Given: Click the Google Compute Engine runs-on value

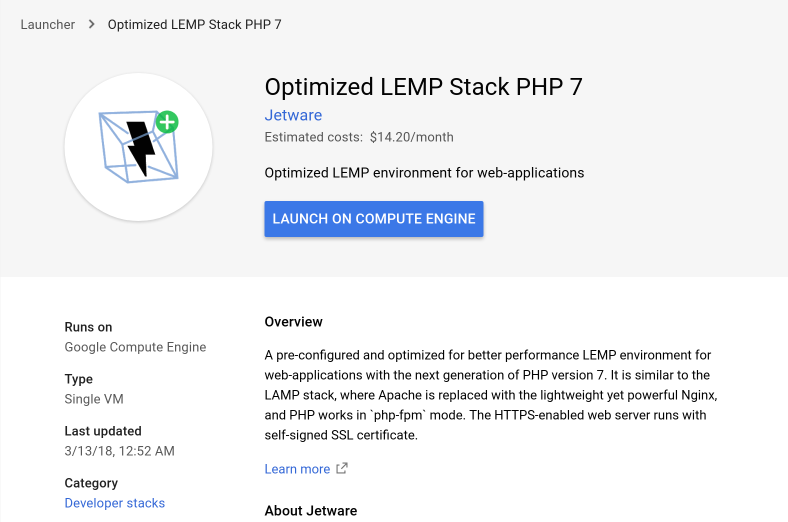Looking at the screenshot, I should pyautogui.click(x=135, y=347).
